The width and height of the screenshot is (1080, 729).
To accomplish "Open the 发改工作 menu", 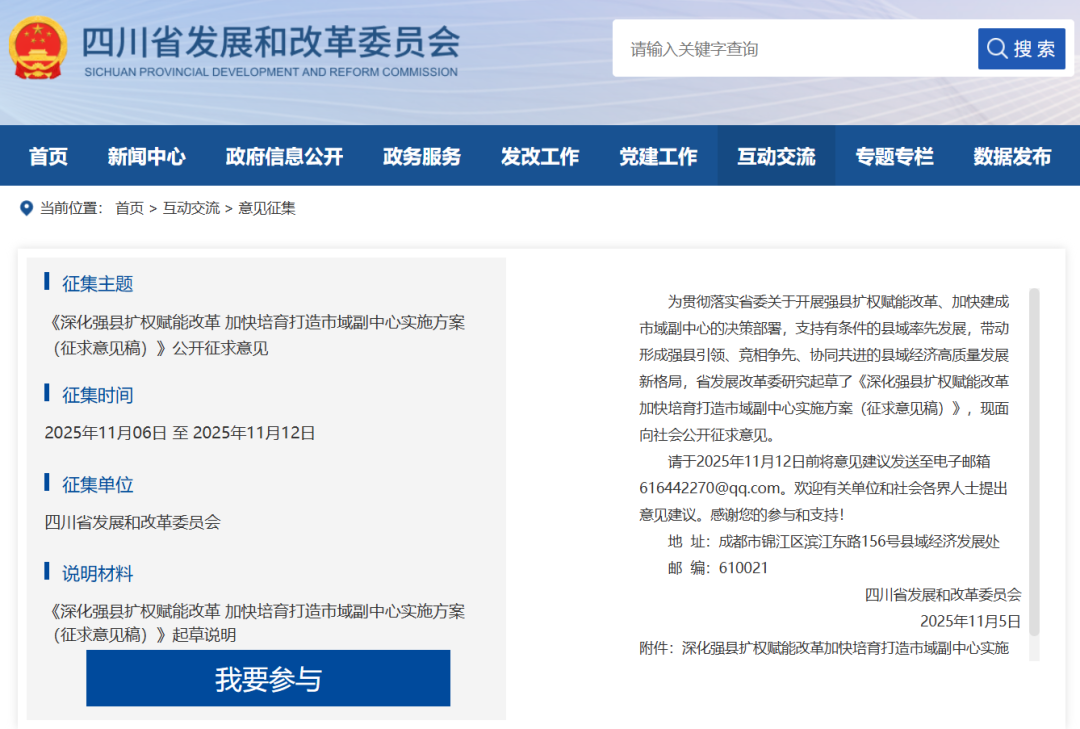I will click(539, 156).
